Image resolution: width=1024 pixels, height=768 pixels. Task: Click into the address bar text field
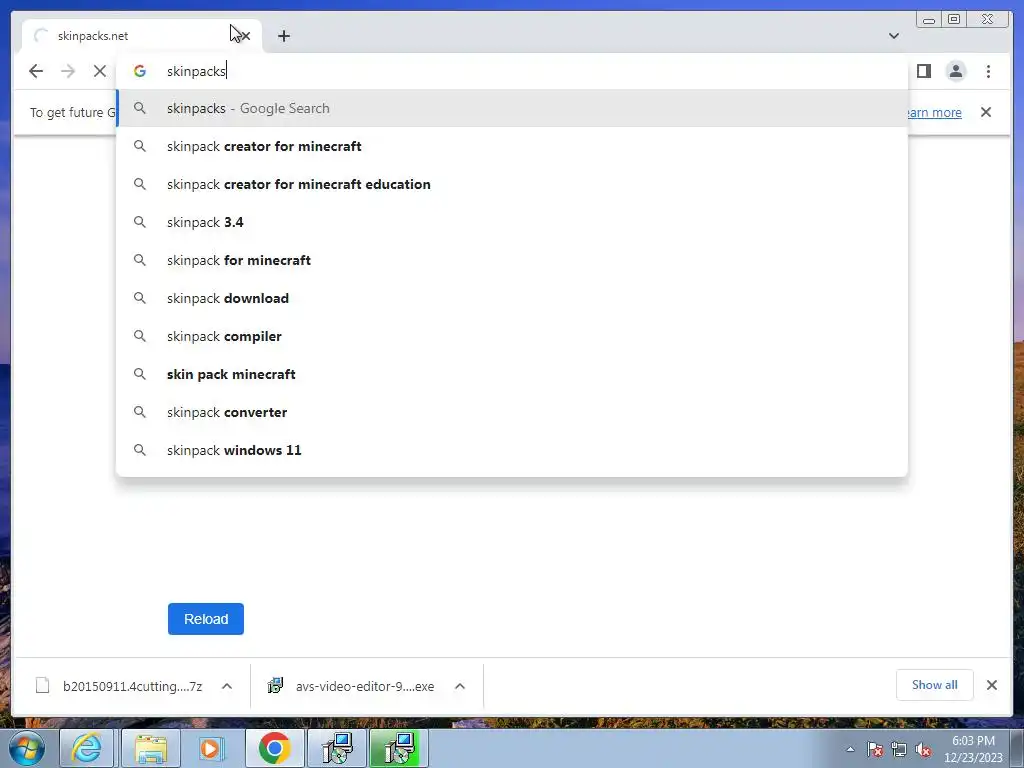click(511, 71)
